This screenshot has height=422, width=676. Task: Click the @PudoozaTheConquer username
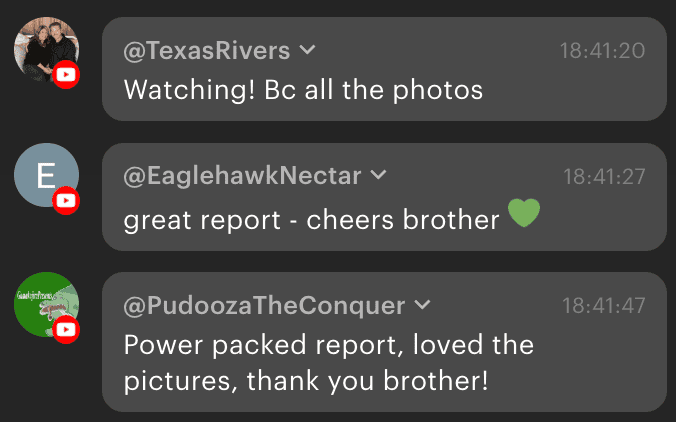[264, 304]
